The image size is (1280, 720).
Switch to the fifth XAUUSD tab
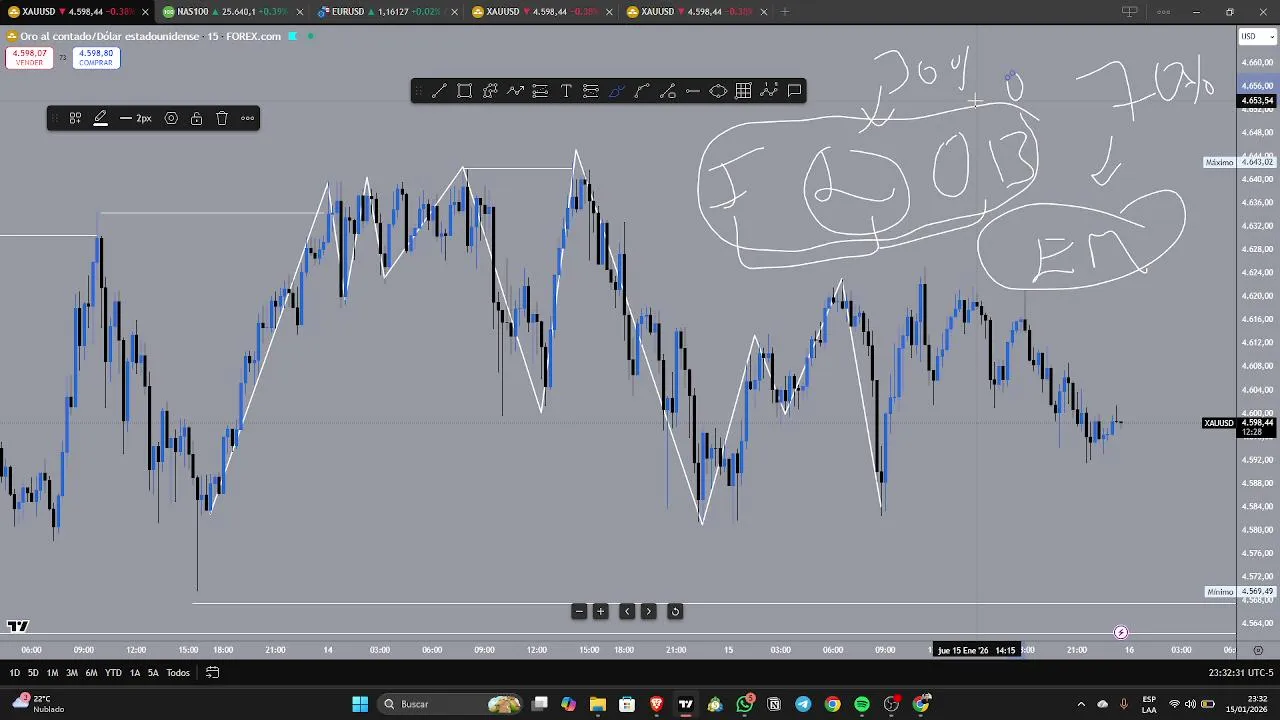[x=695, y=12]
